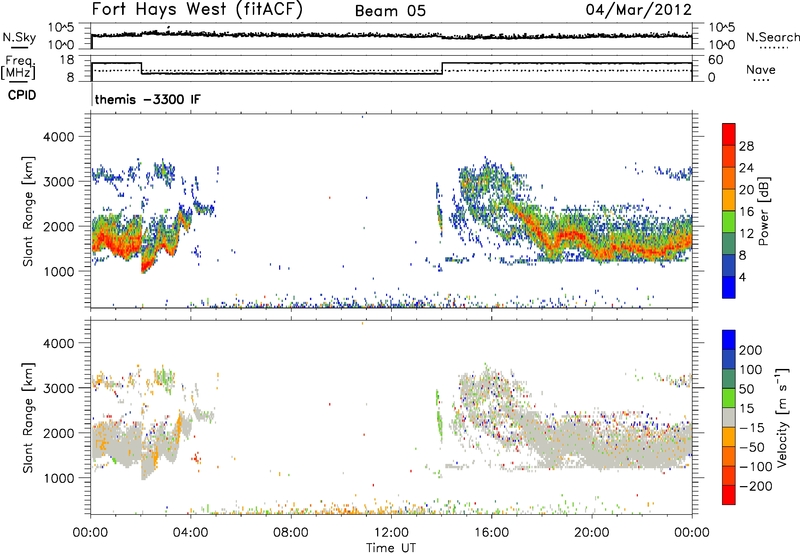Screen dimensions: 800x554
Task: Click the "Fort Hays West (fitACF)" title
Action: [197, 10]
